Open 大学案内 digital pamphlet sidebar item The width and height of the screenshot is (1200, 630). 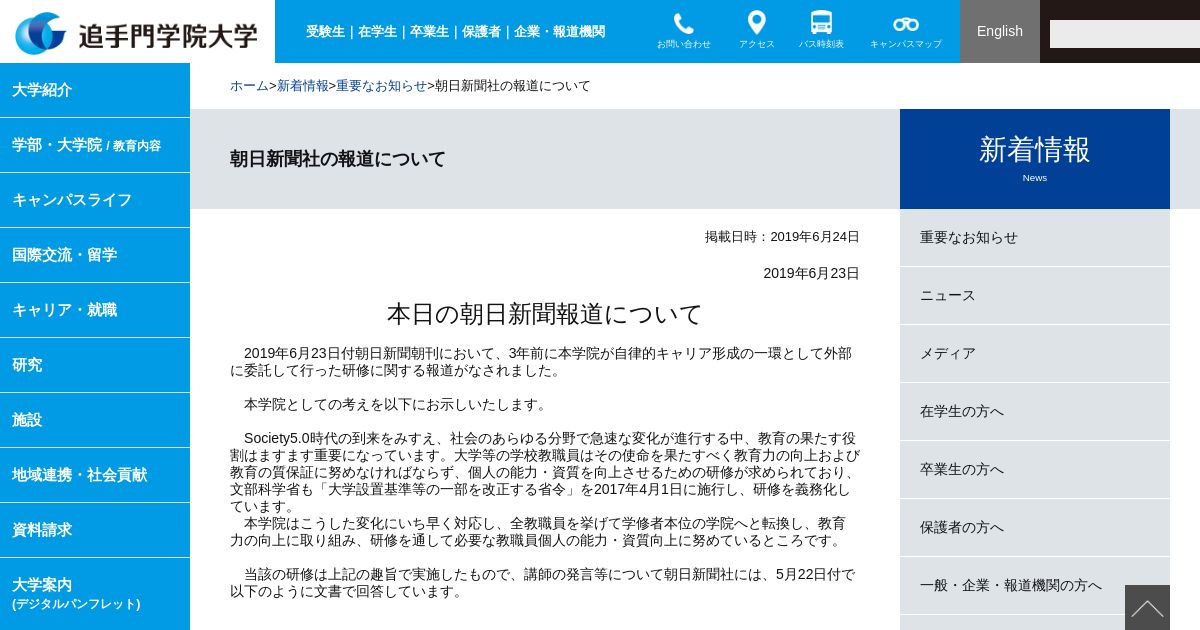point(95,594)
